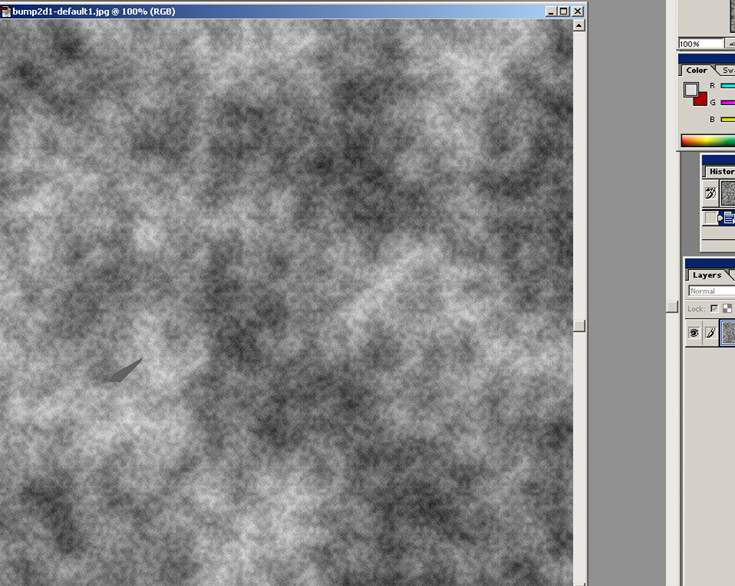This screenshot has width=735, height=586.
Task: Click the red background color swatch
Action: (x=701, y=99)
